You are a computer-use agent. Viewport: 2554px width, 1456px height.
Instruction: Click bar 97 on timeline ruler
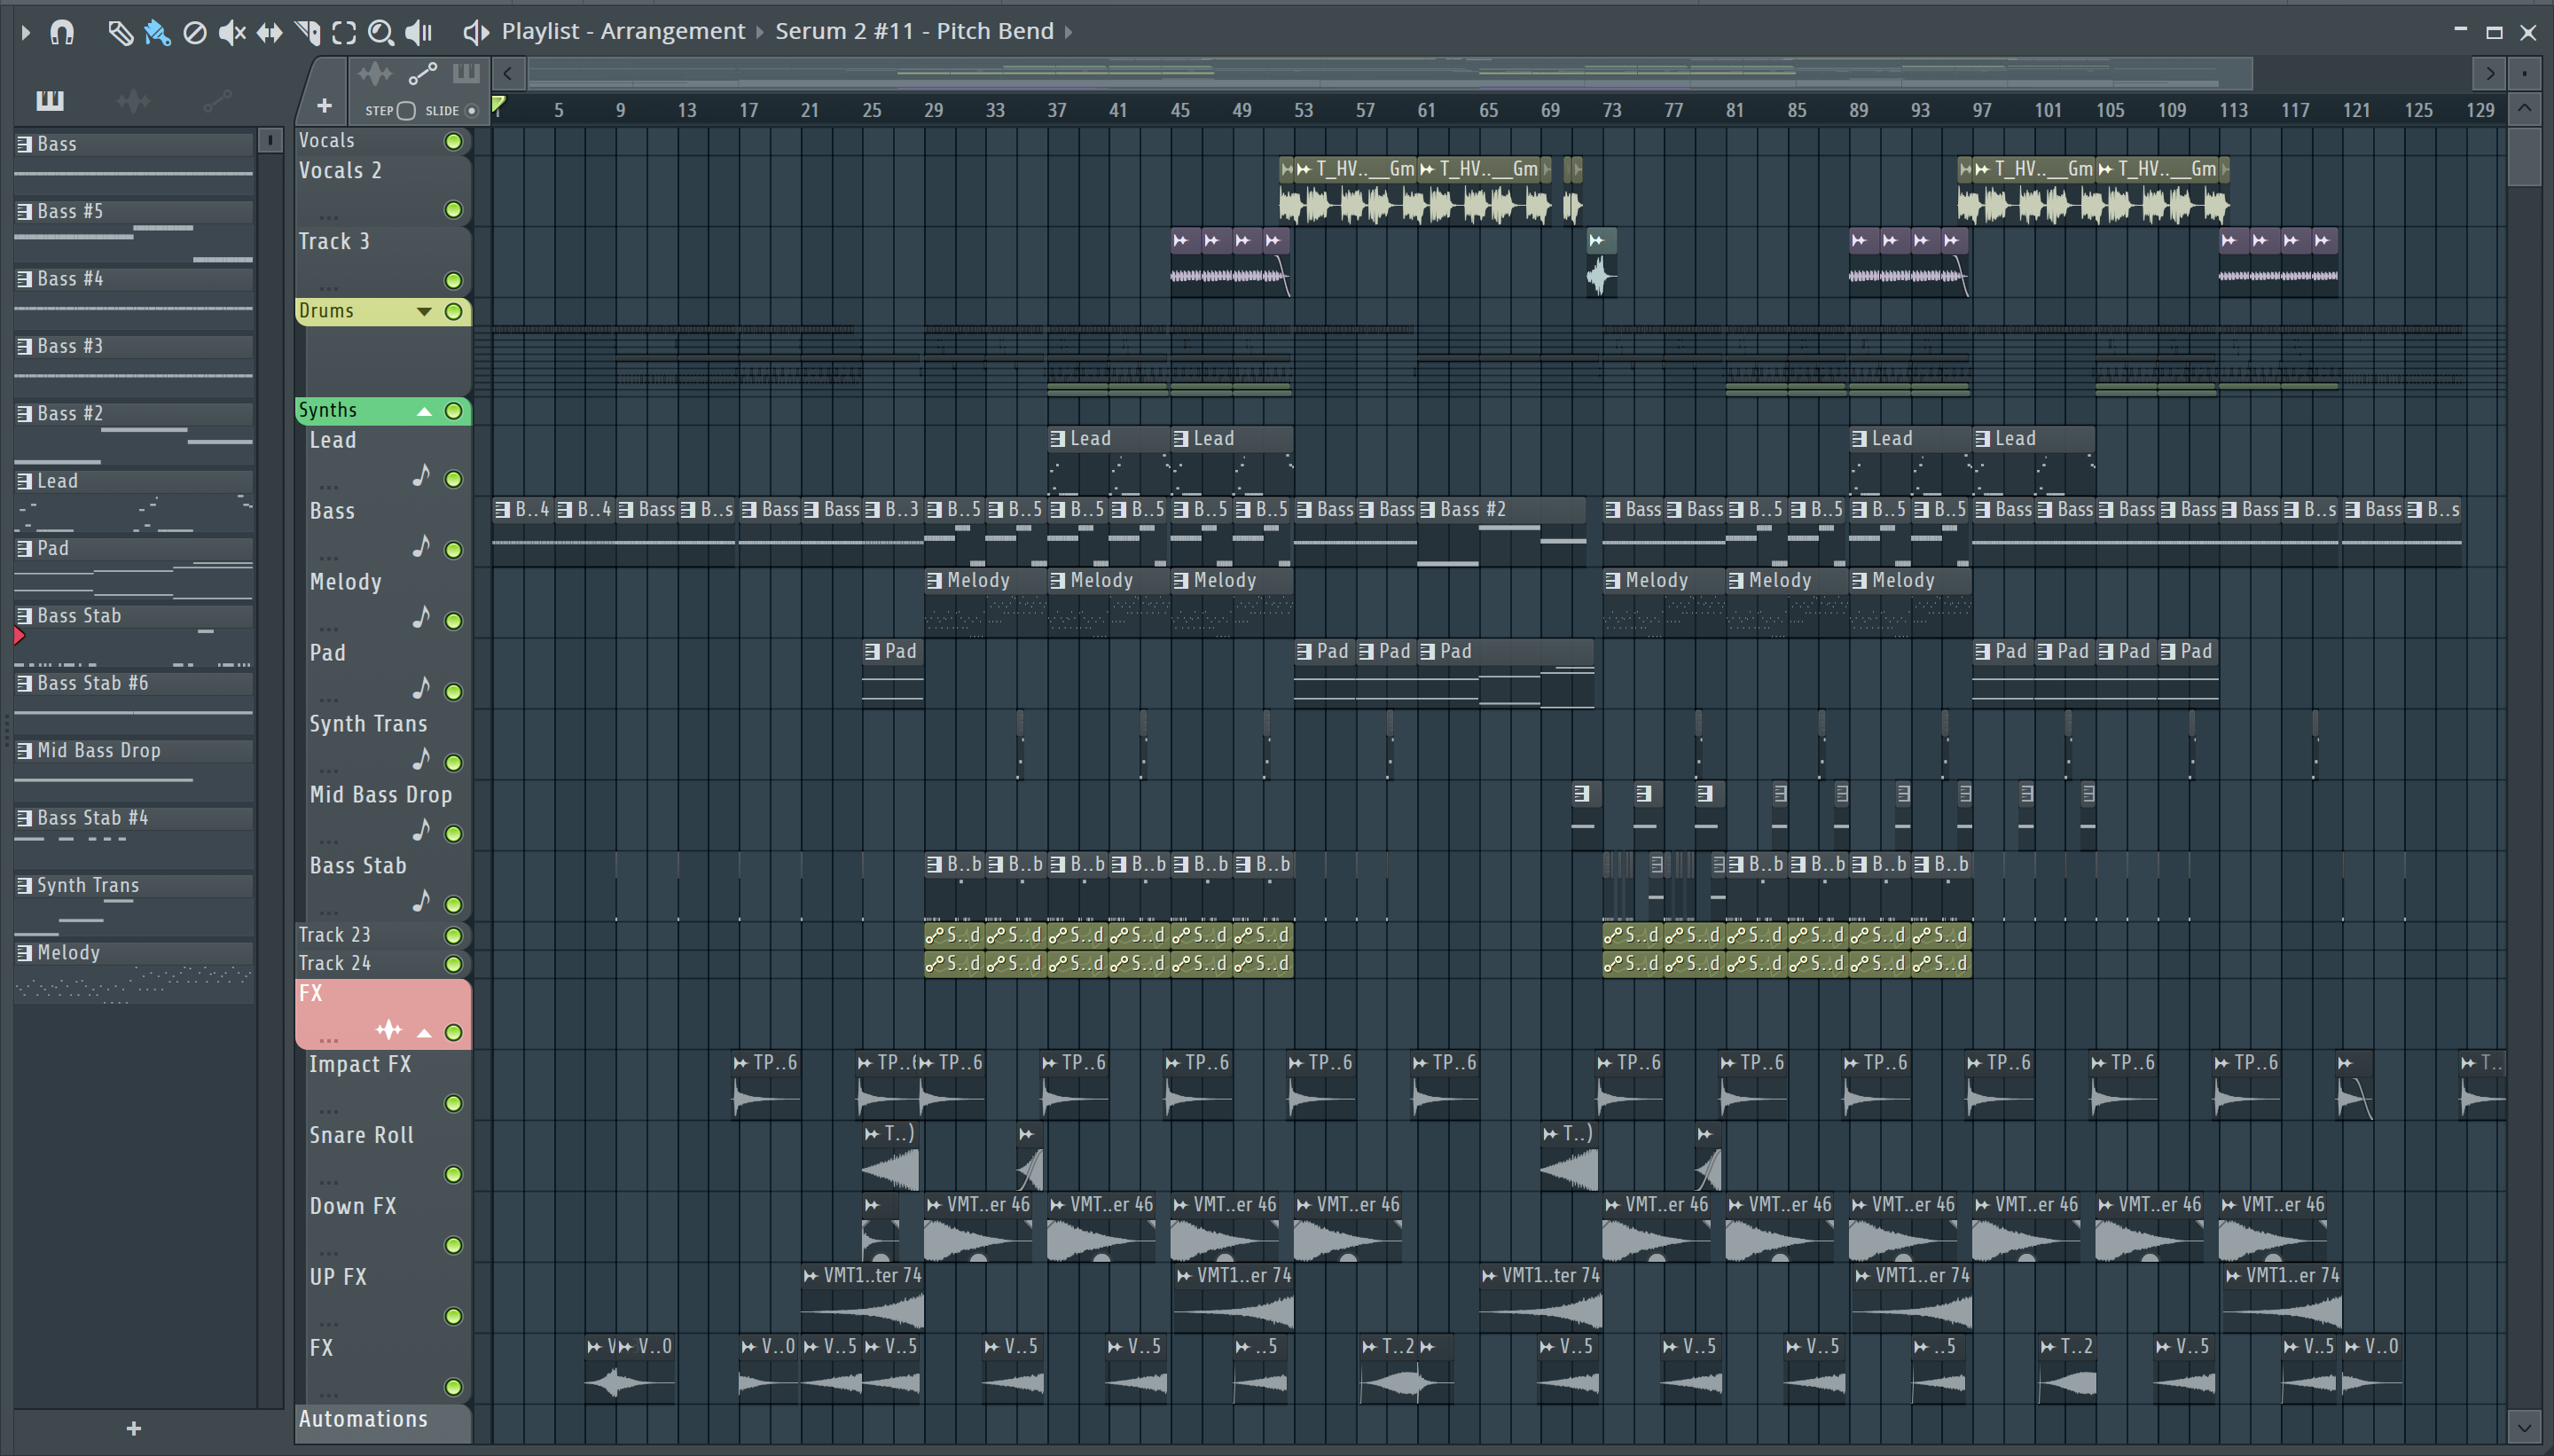pyautogui.click(x=1981, y=111)
